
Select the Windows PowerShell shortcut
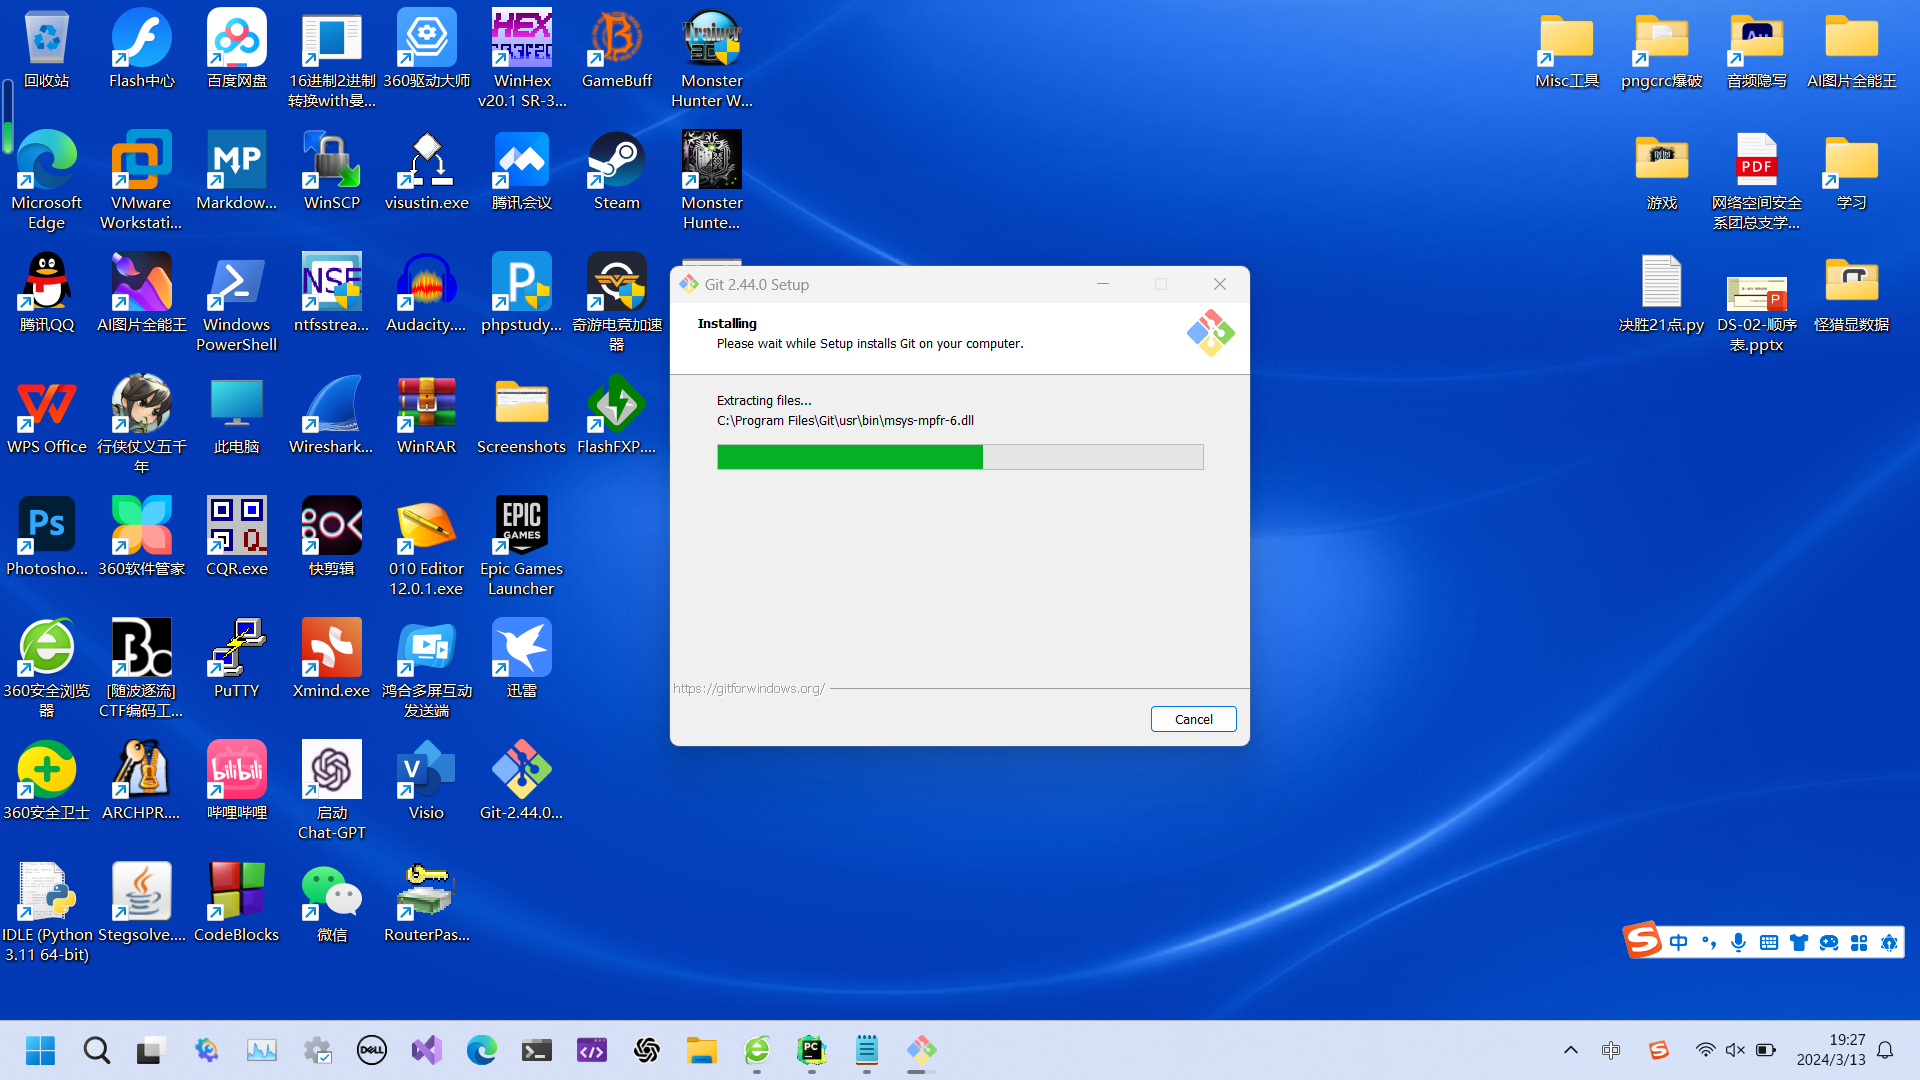(x=237, y=304)
